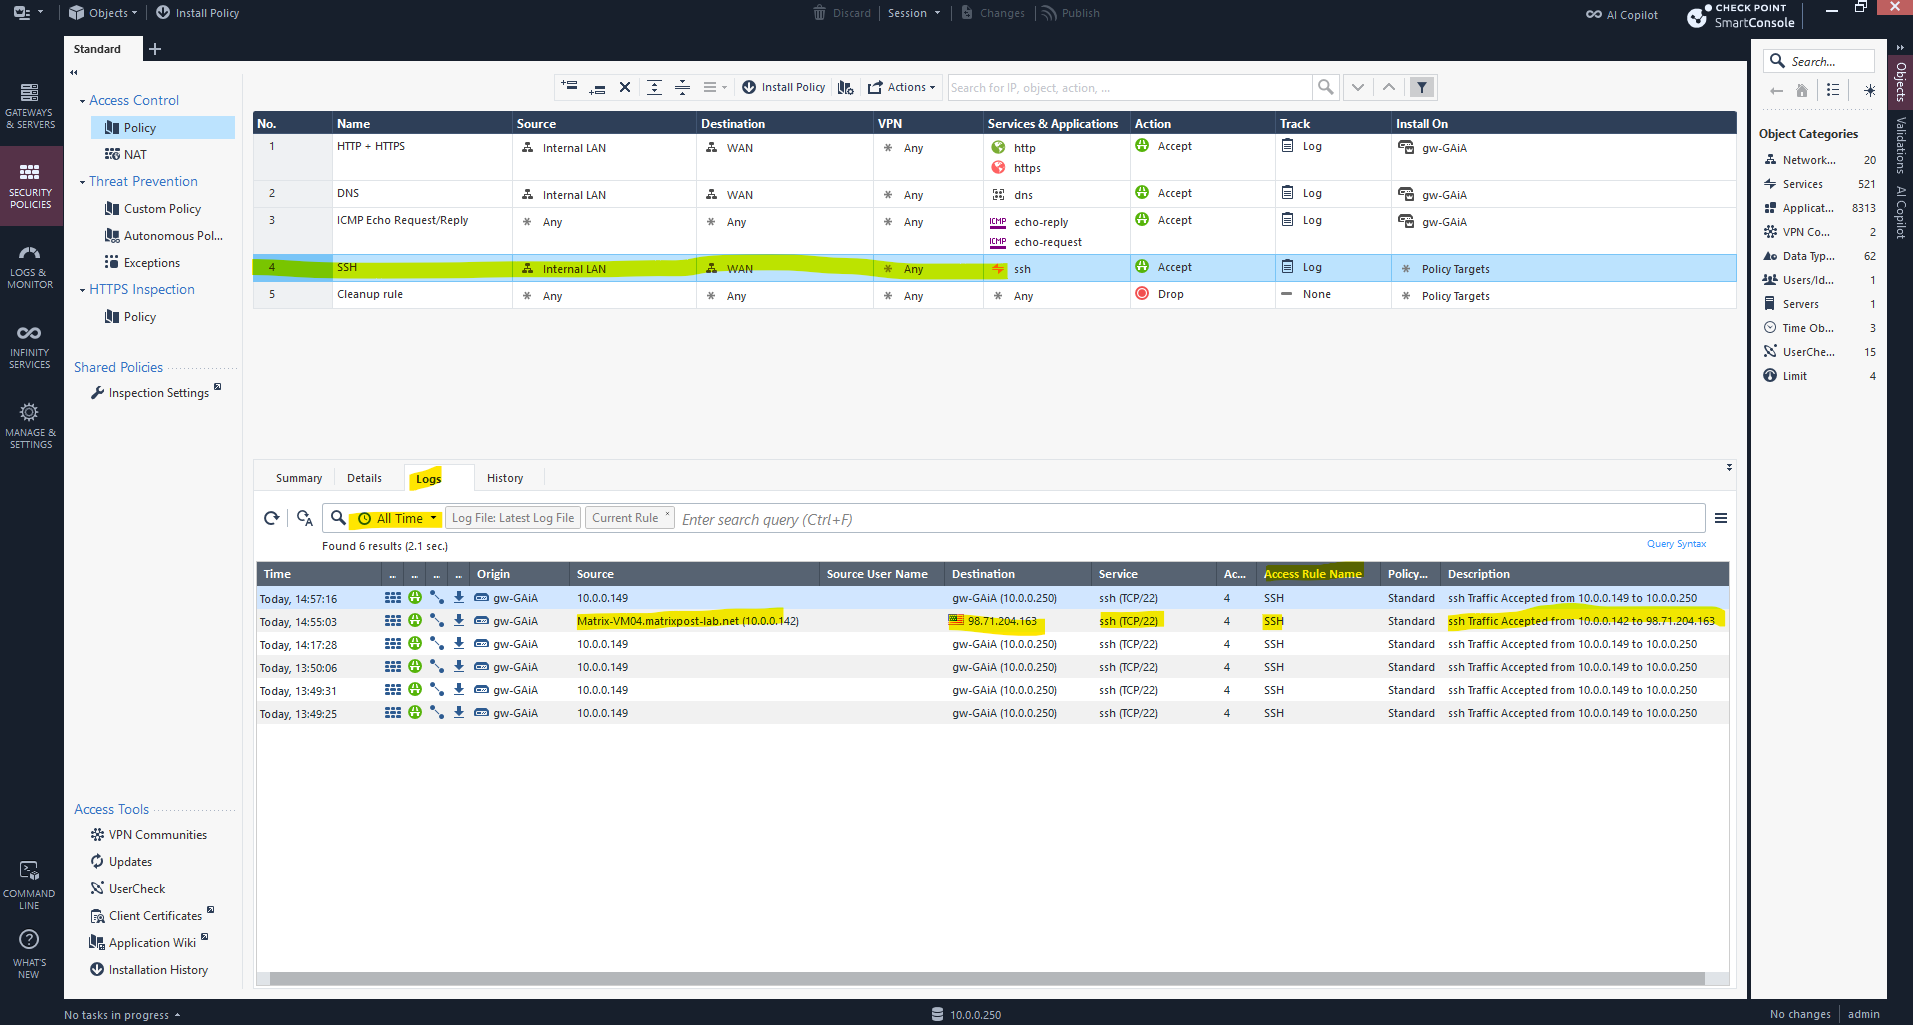
Task: Toggle the rulebase filter funnel
Action: pos(1421,87)
